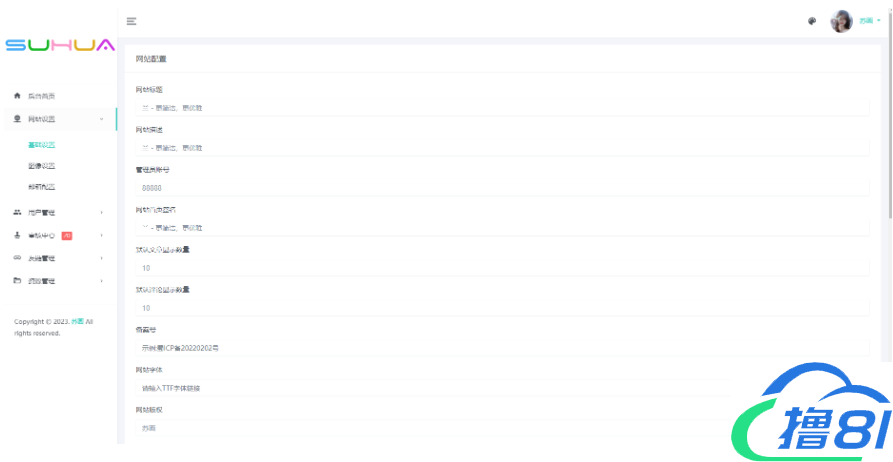Click the 网站设置 globe icon in sidebar
The width and height of the screenshot is (893, 462).
[17, 119]
